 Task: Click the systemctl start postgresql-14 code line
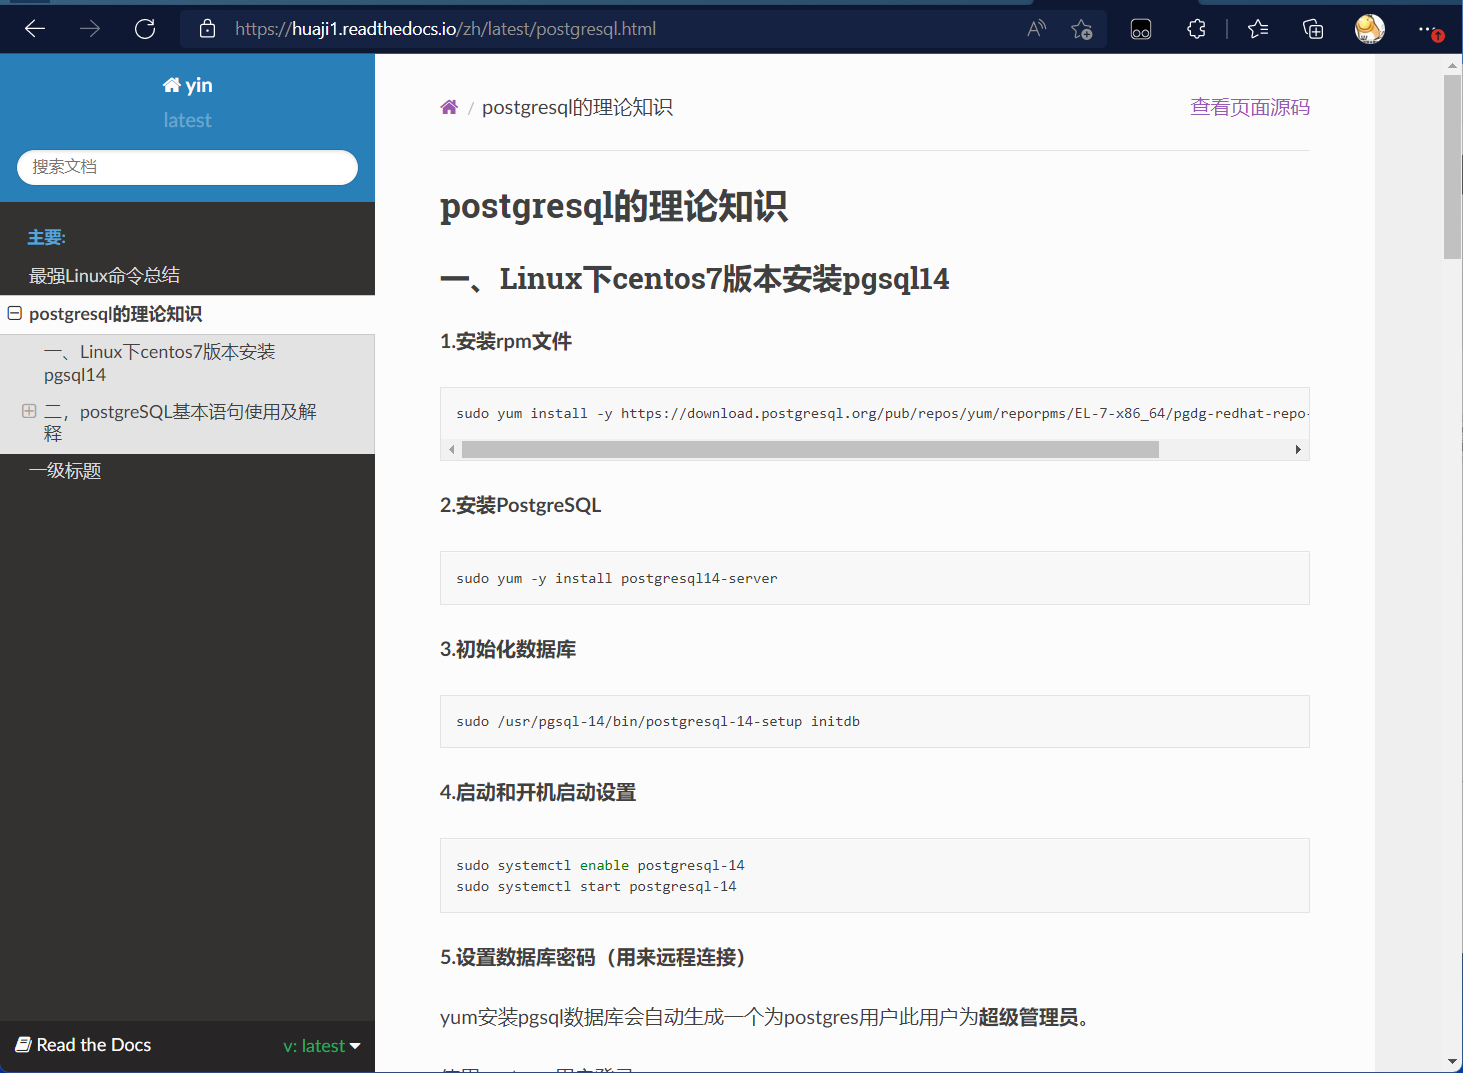pyautogui.click(x=596, y=886)
